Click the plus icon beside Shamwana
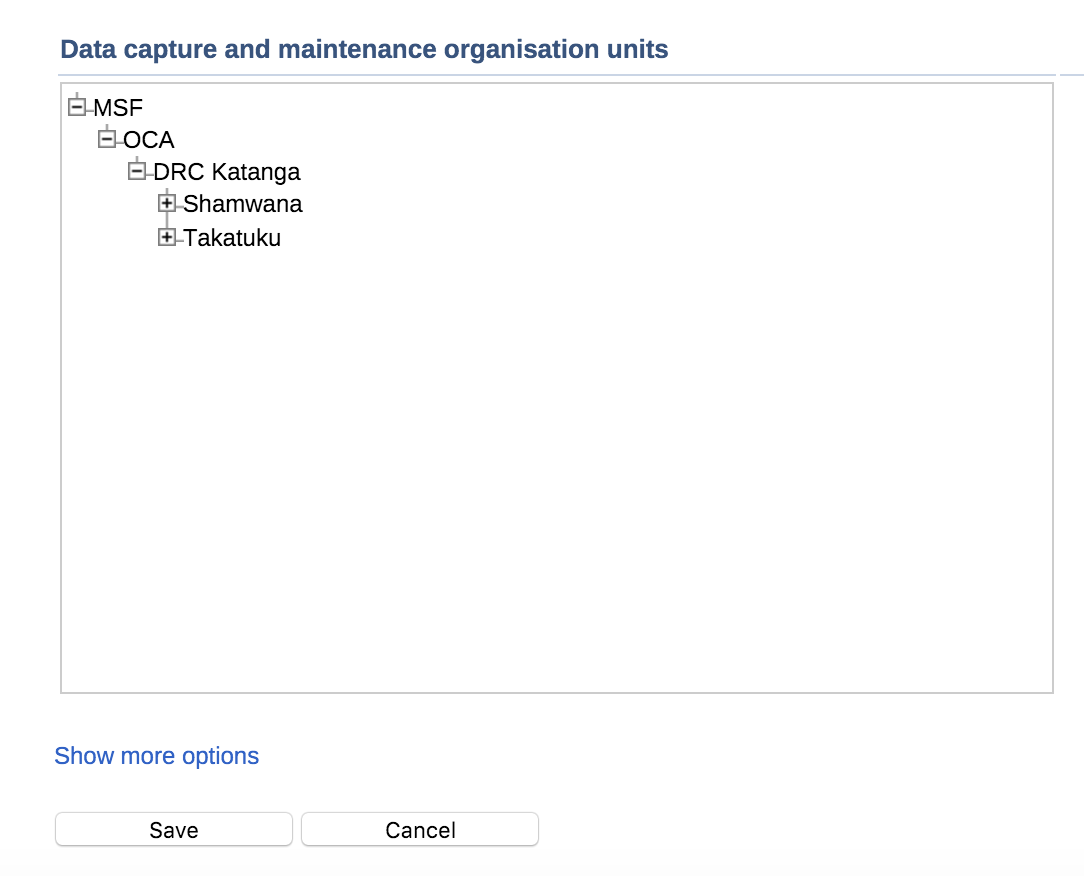The height and width of the screenshot is (876, 1084). [167, 204]
